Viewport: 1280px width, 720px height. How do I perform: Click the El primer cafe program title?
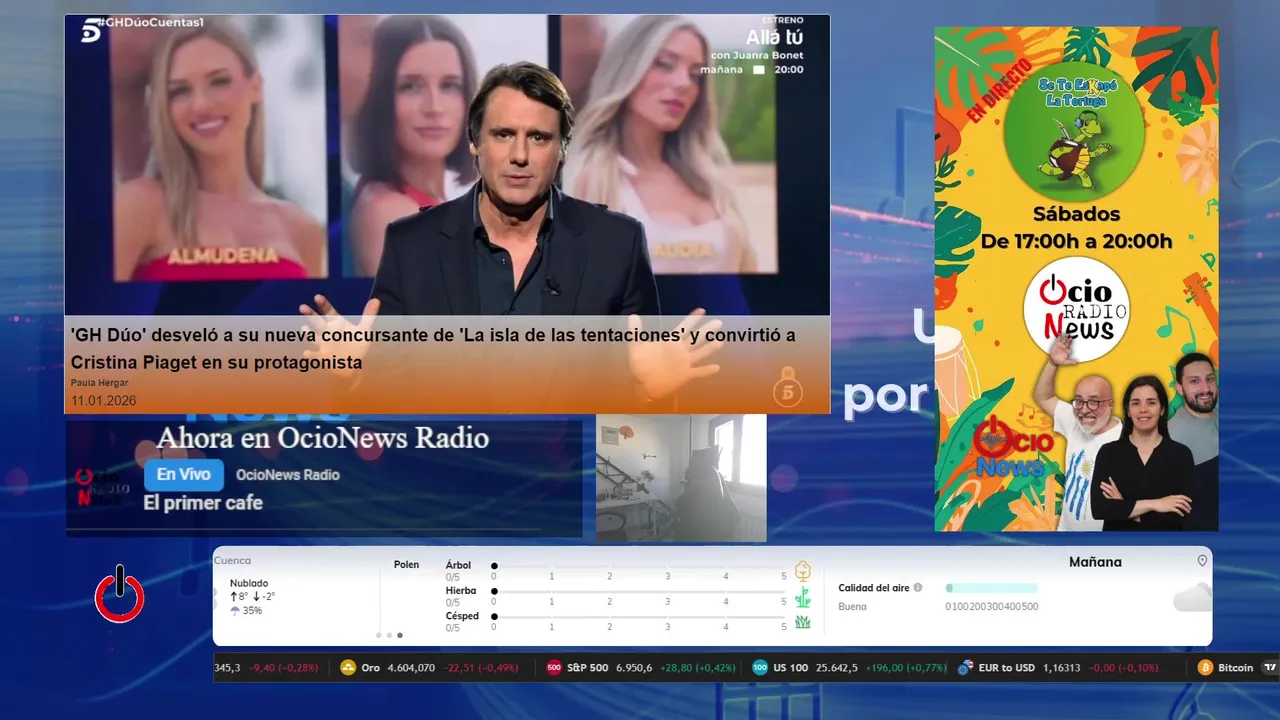tap(203, 503)
